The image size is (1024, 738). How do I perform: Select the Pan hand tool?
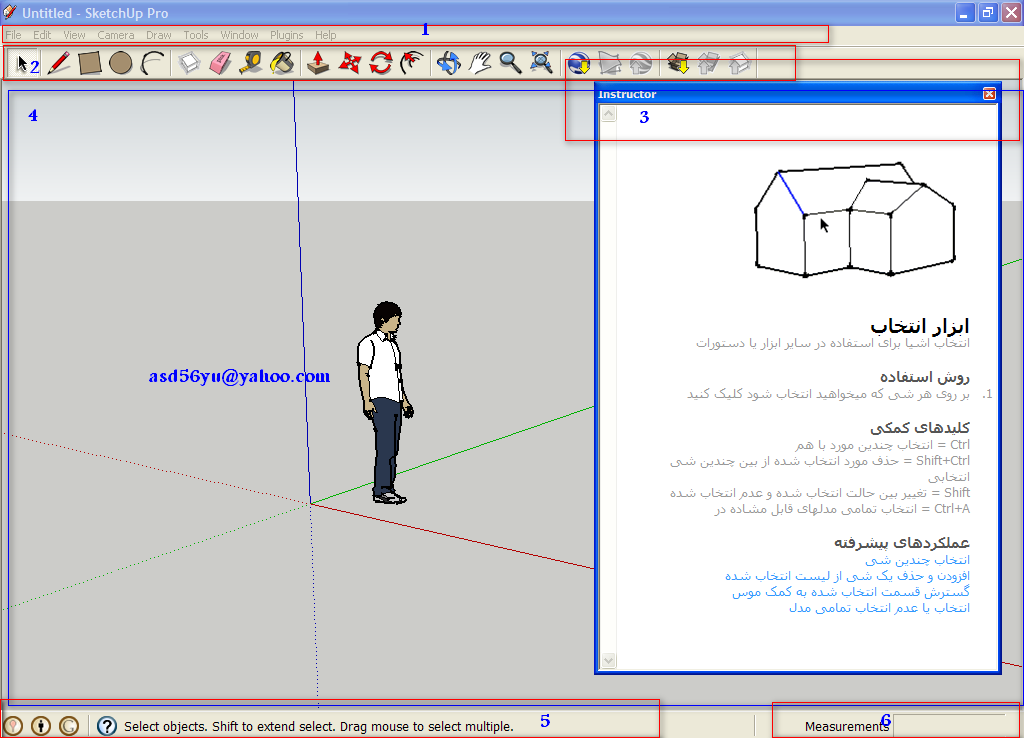click(x=479, y=63)
